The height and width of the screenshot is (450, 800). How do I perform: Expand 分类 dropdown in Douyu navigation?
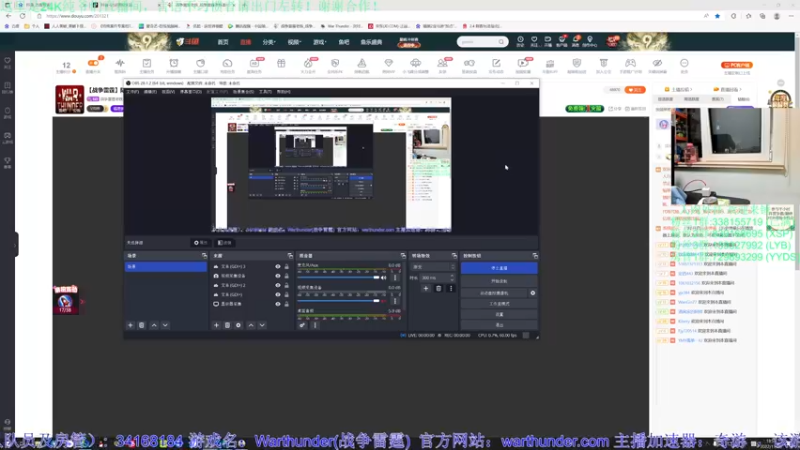pyautogui.click(x=269, y=42)
